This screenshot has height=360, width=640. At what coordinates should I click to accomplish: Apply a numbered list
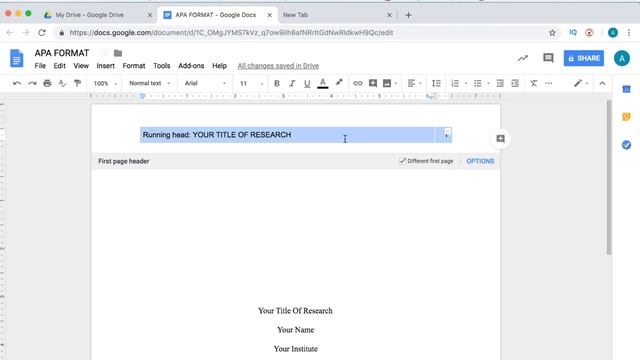point(455,83)
